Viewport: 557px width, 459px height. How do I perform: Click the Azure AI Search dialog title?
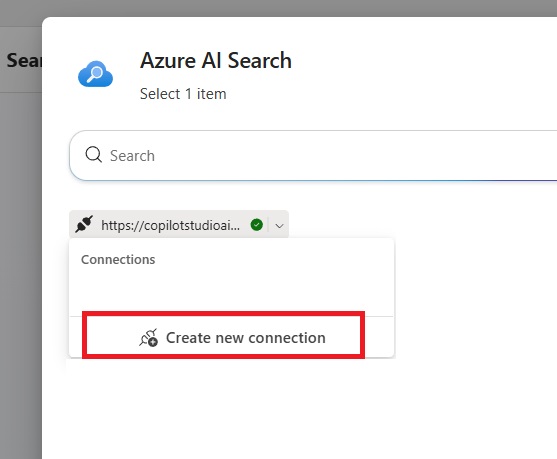(x=216, y=60)
